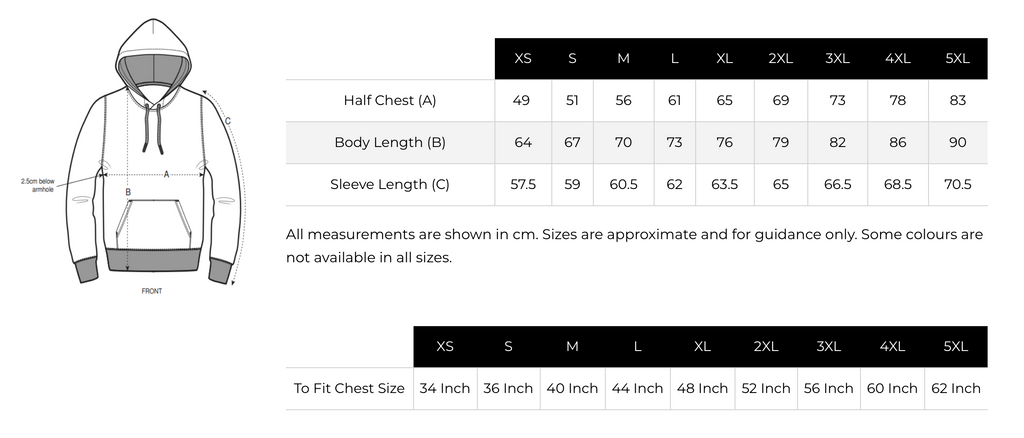Select the '83' half chest cell
The width and height of the screenshot is (1024, 438).
coord(957,100)
